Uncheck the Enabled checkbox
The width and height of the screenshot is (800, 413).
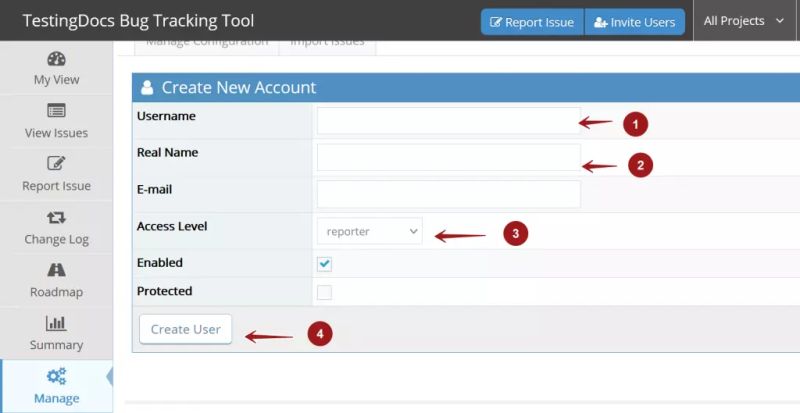[324, 264]
